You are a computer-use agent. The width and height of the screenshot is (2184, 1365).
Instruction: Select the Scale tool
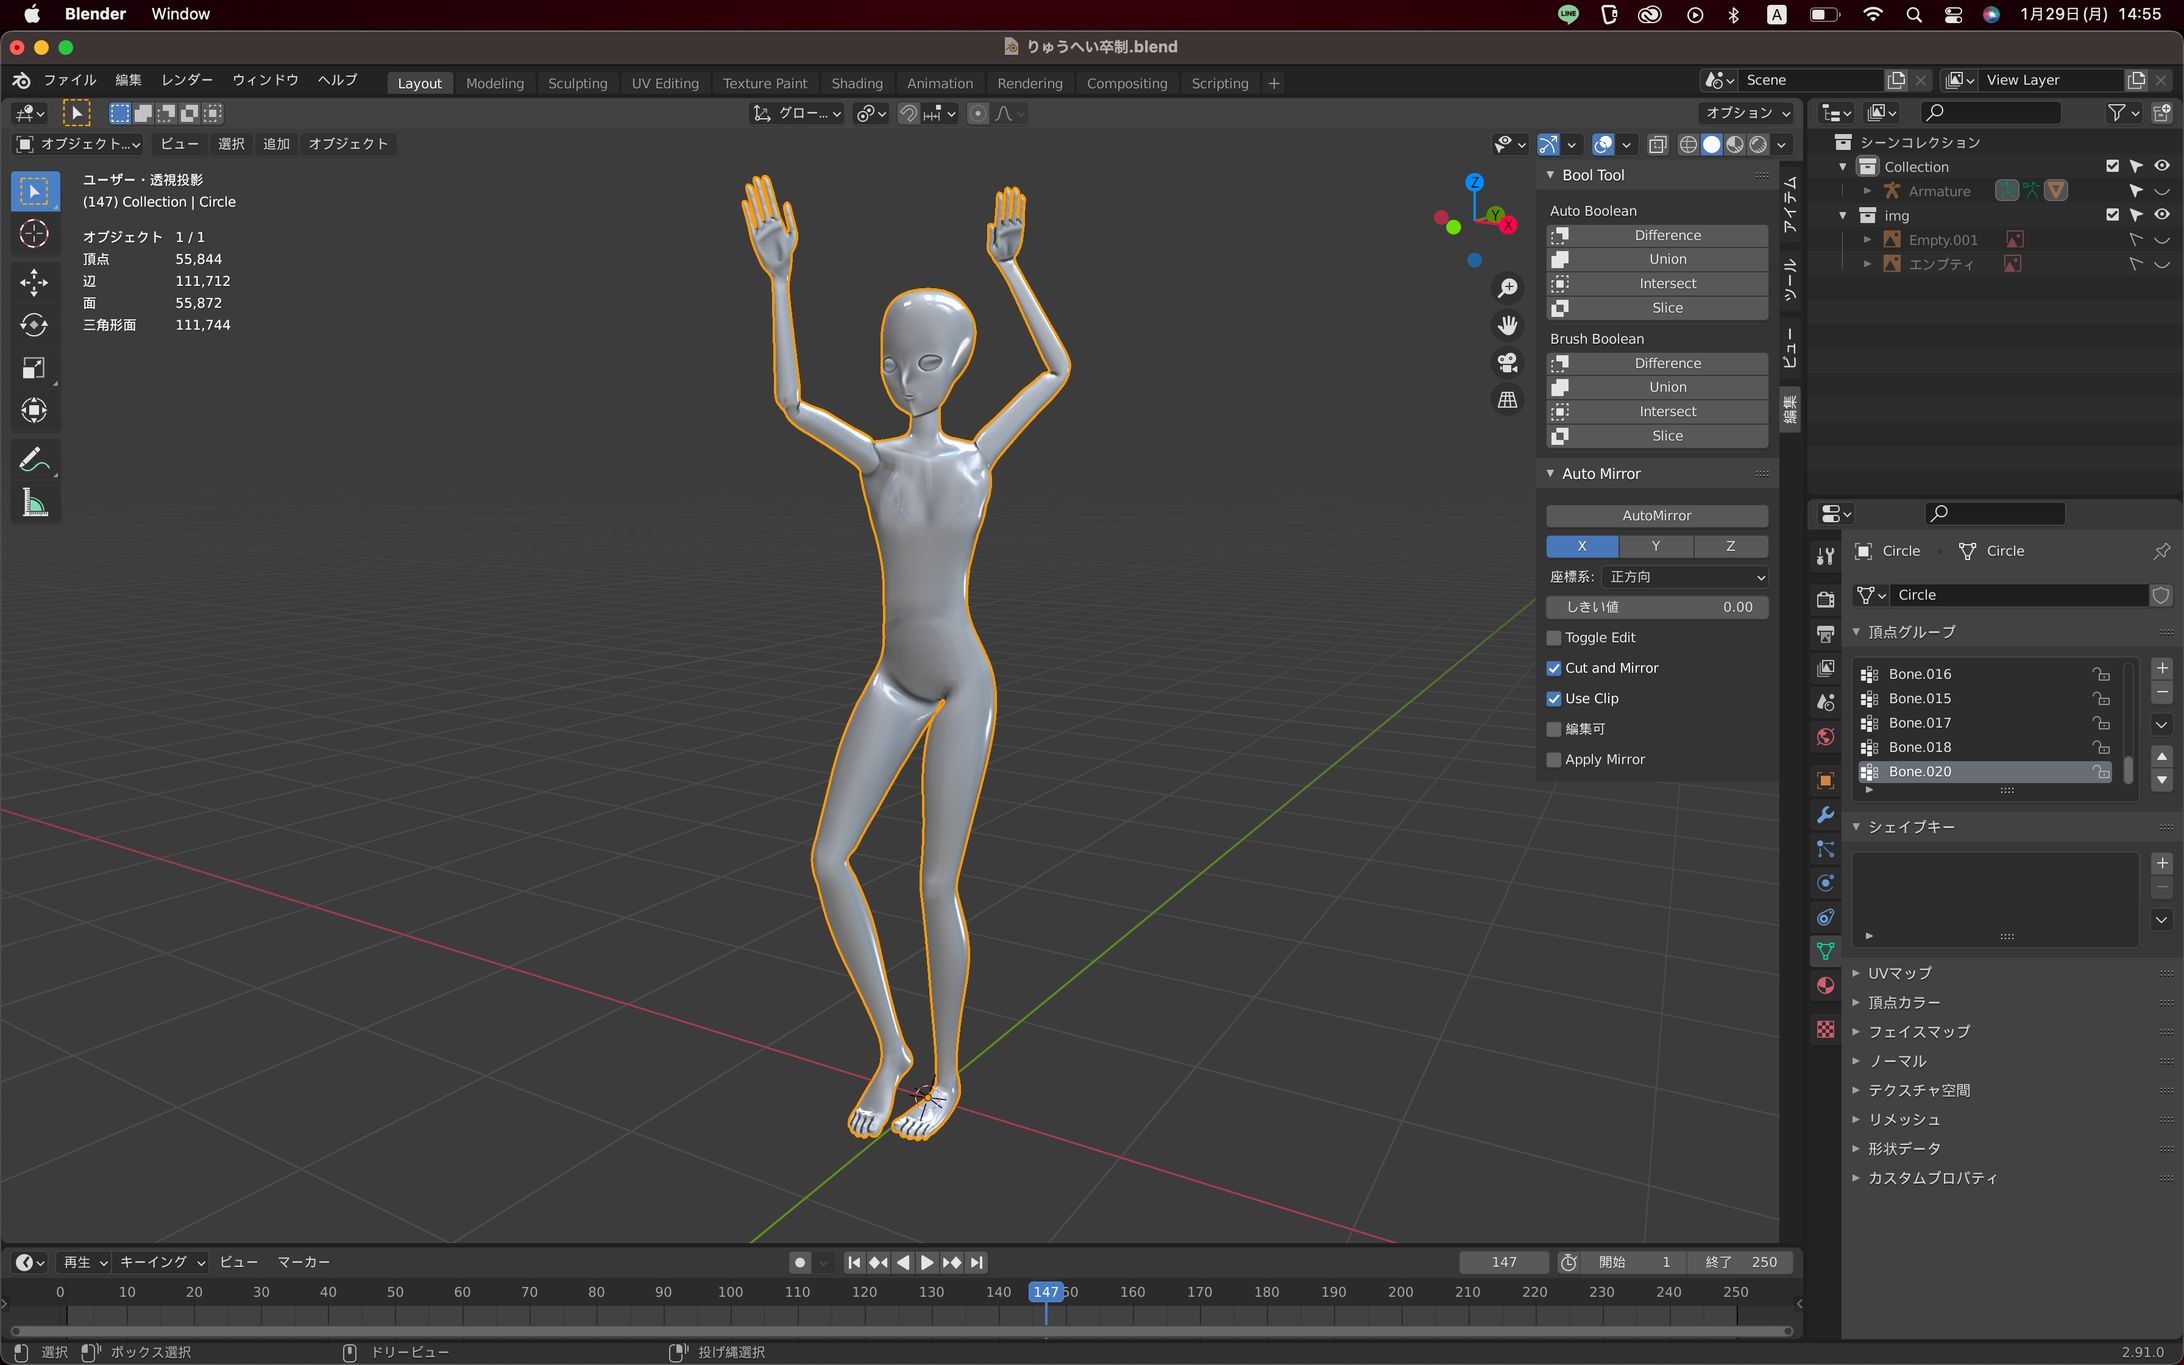click(34, 368)
